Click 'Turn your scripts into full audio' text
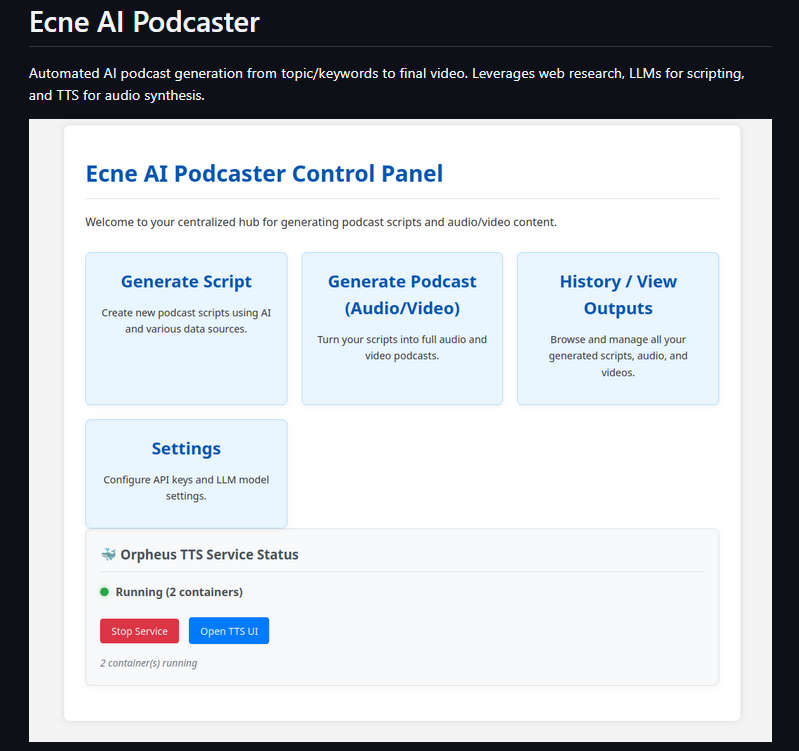 tap(402, 347)
